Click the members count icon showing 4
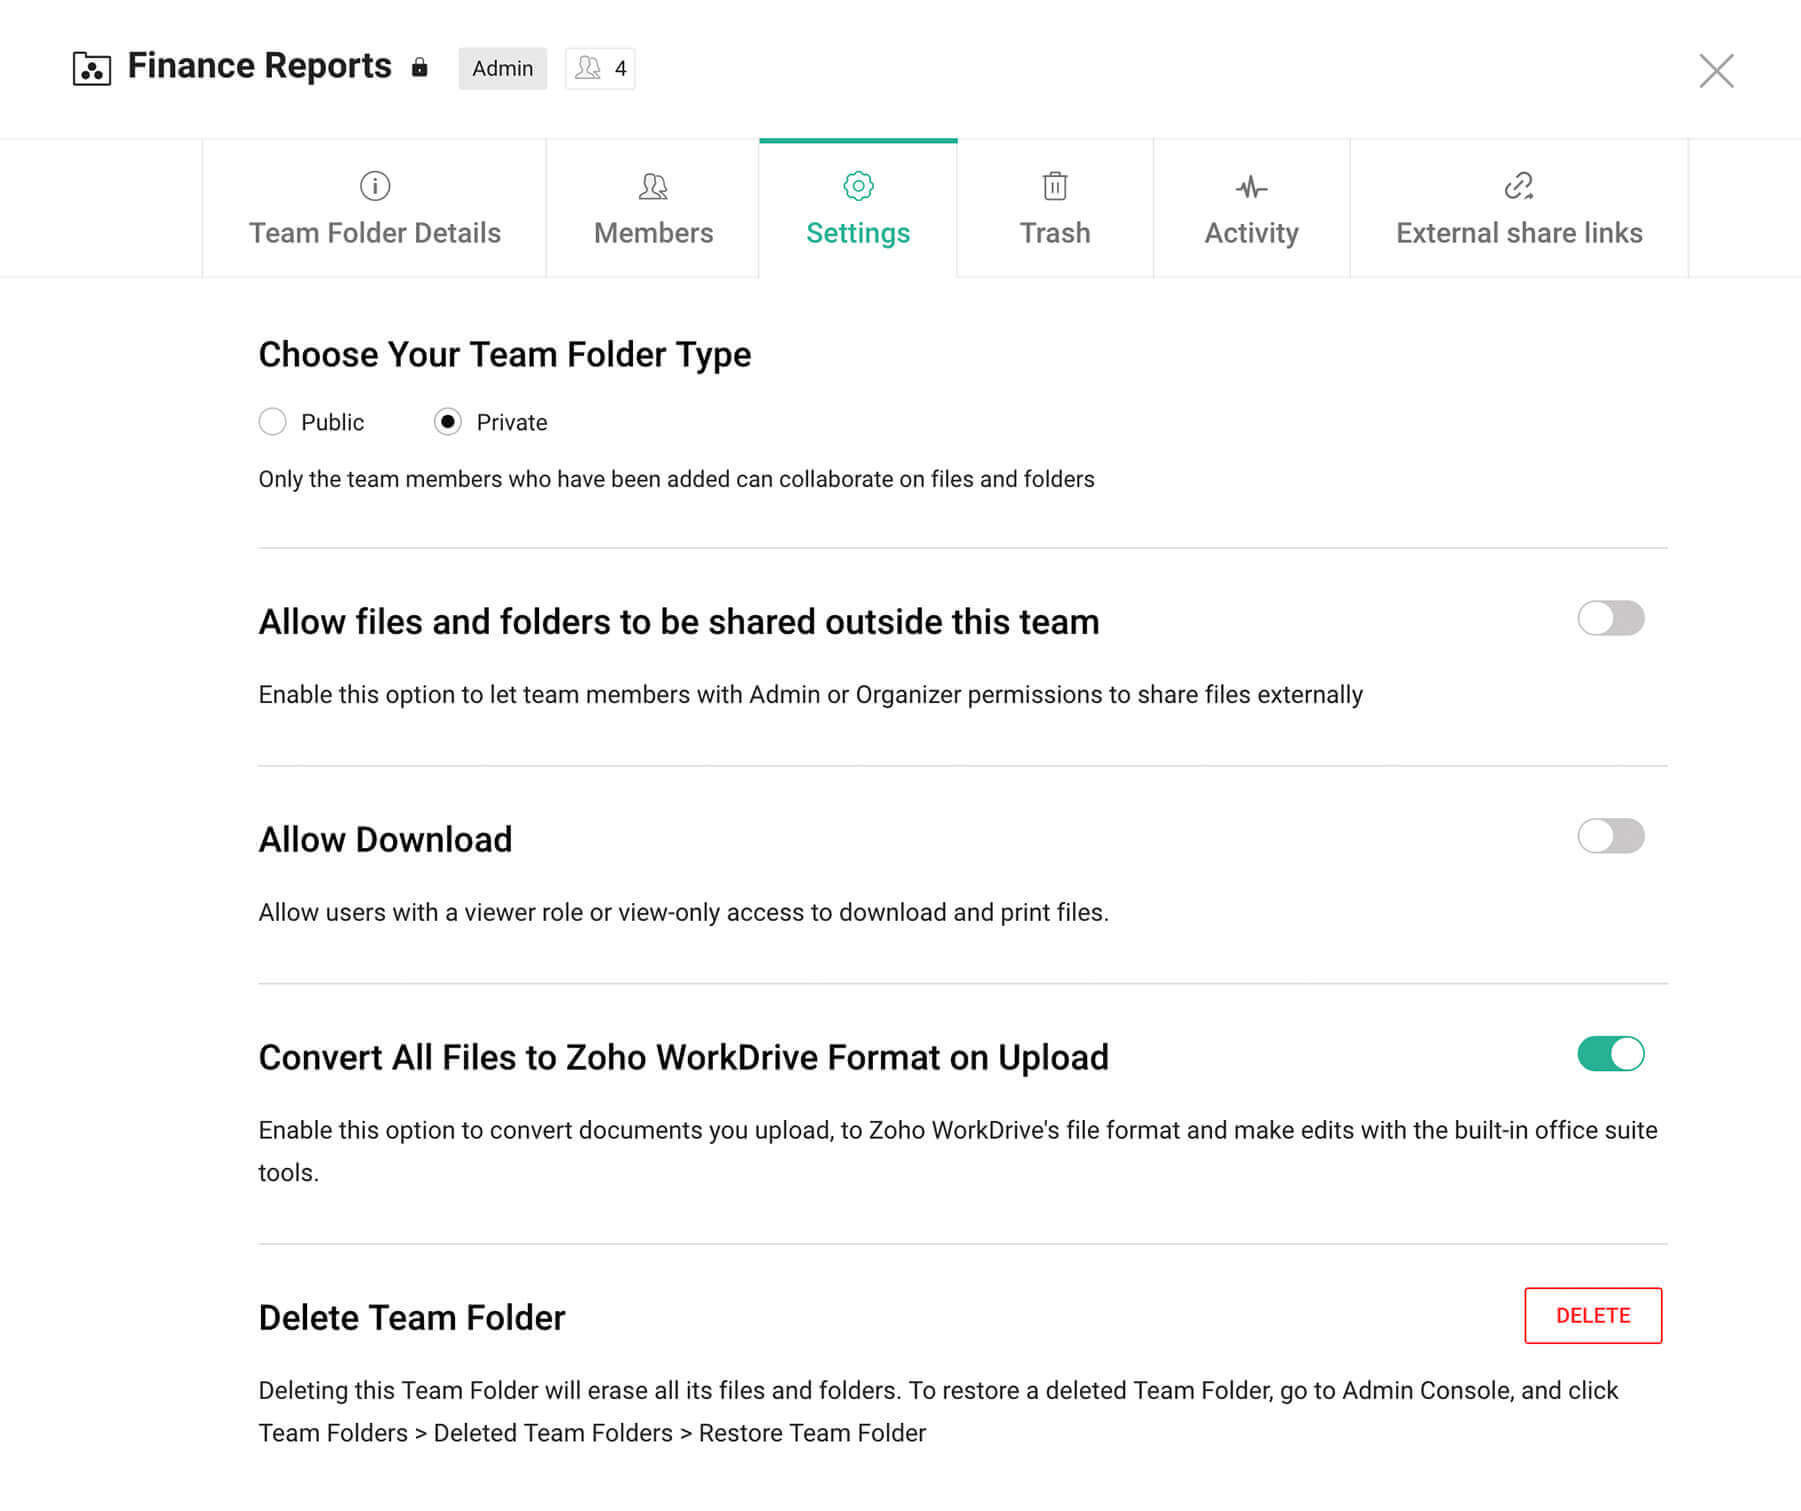This screenshot has height=1511, width=1801. [599, 68]
